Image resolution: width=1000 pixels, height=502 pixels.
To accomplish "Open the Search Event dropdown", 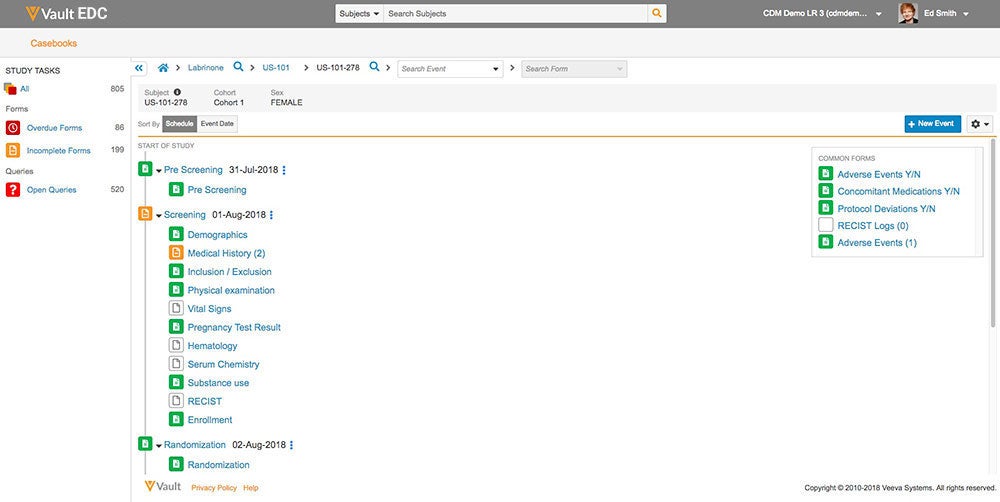I will (496, 69).
